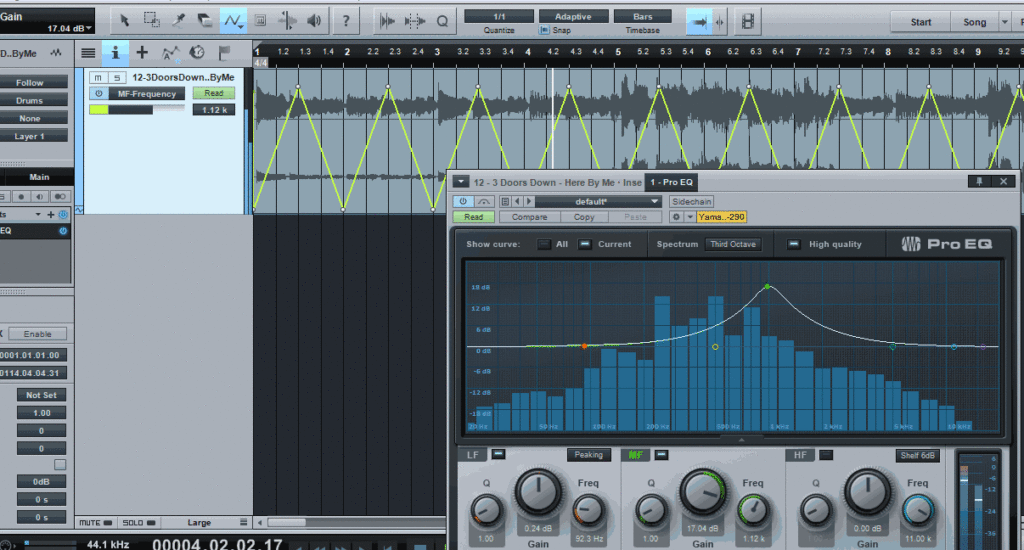1024x550 pixels.
Task: Select the Mute tool in toolbar
Action: 260,21
